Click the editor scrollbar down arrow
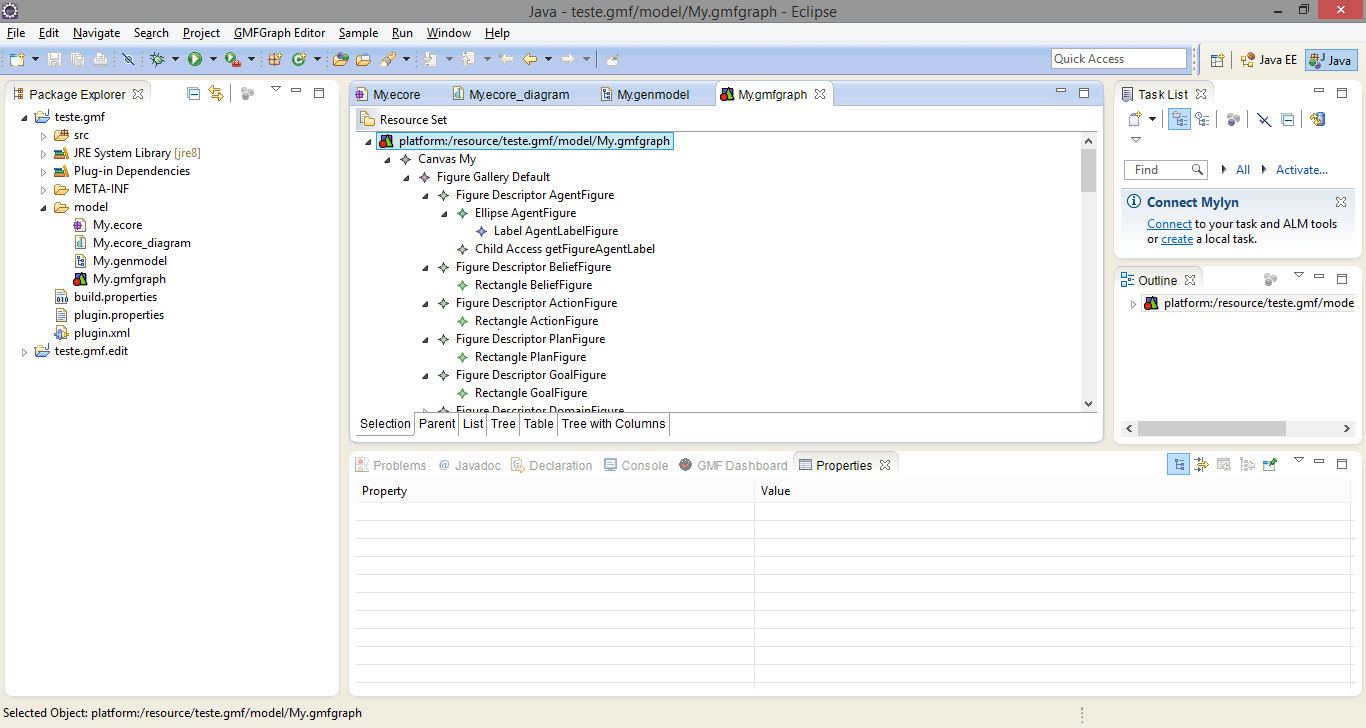This screenshot has height=728, width=1366. (1088, 403)
